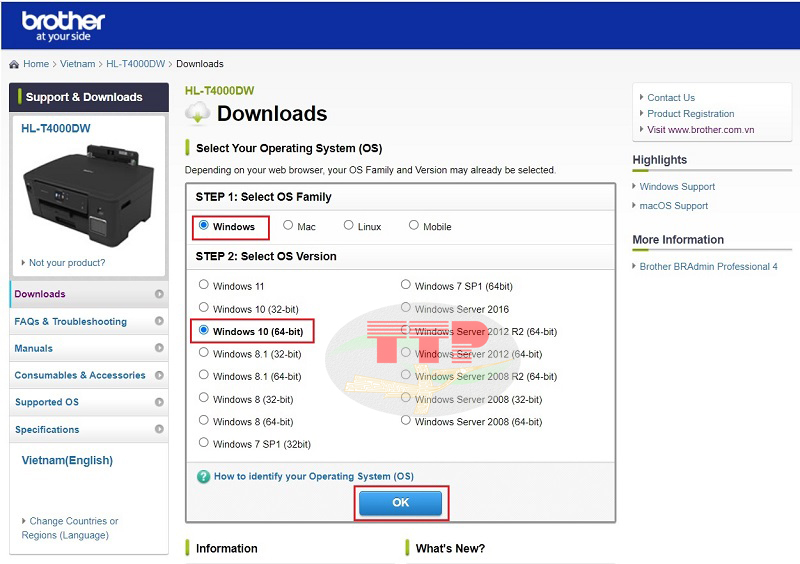Click the HL-T4000DW sidebar product title

tap(56, 129)
